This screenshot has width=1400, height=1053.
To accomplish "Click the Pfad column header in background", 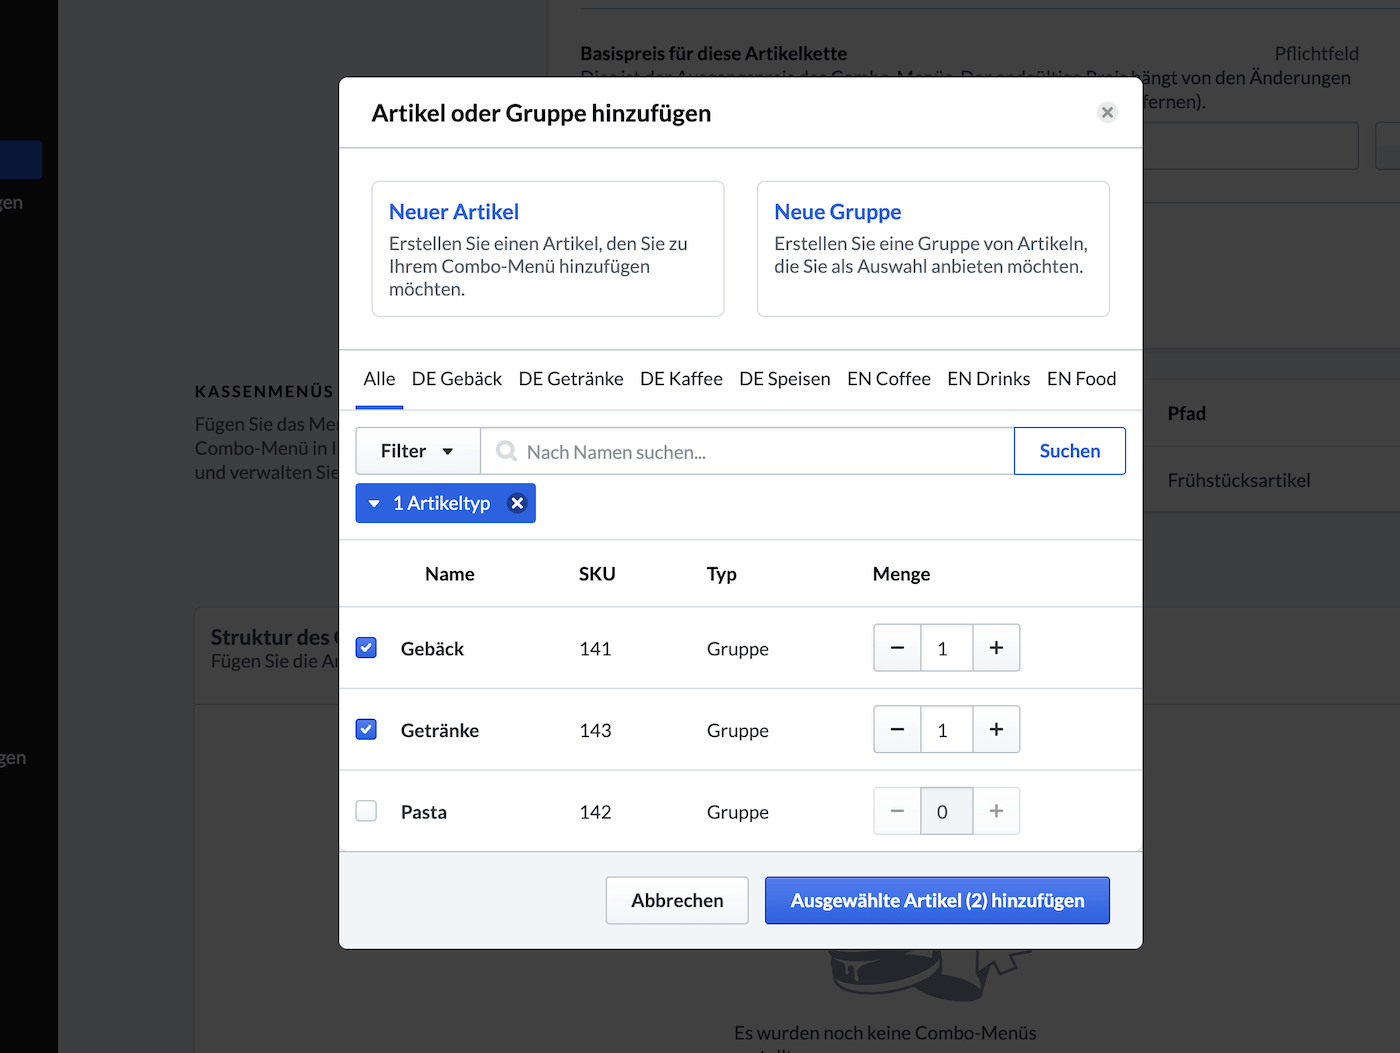I will pyautogui.click(x=1187, y=413).
